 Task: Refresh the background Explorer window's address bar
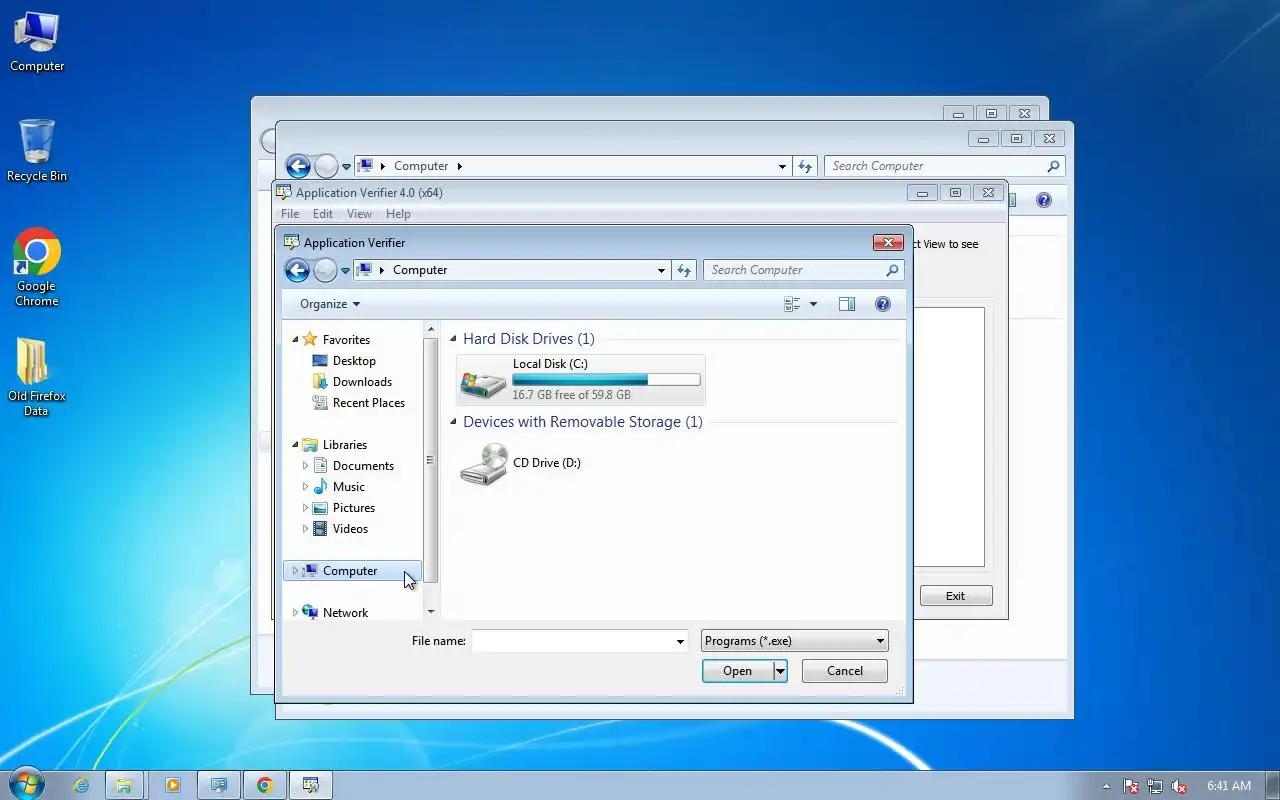pyautogui.click(x=805, y=166)
